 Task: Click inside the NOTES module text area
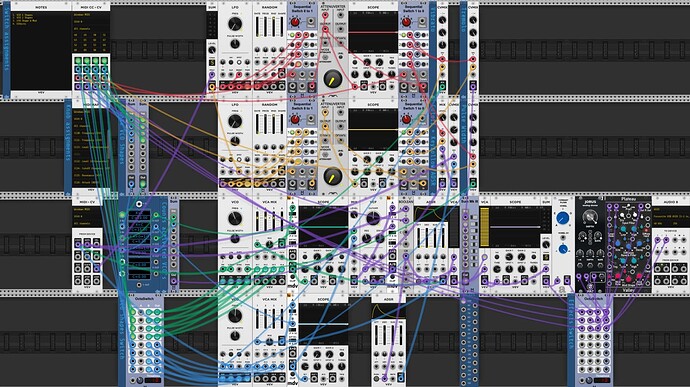pyautogui.click(x=41, y=51)
